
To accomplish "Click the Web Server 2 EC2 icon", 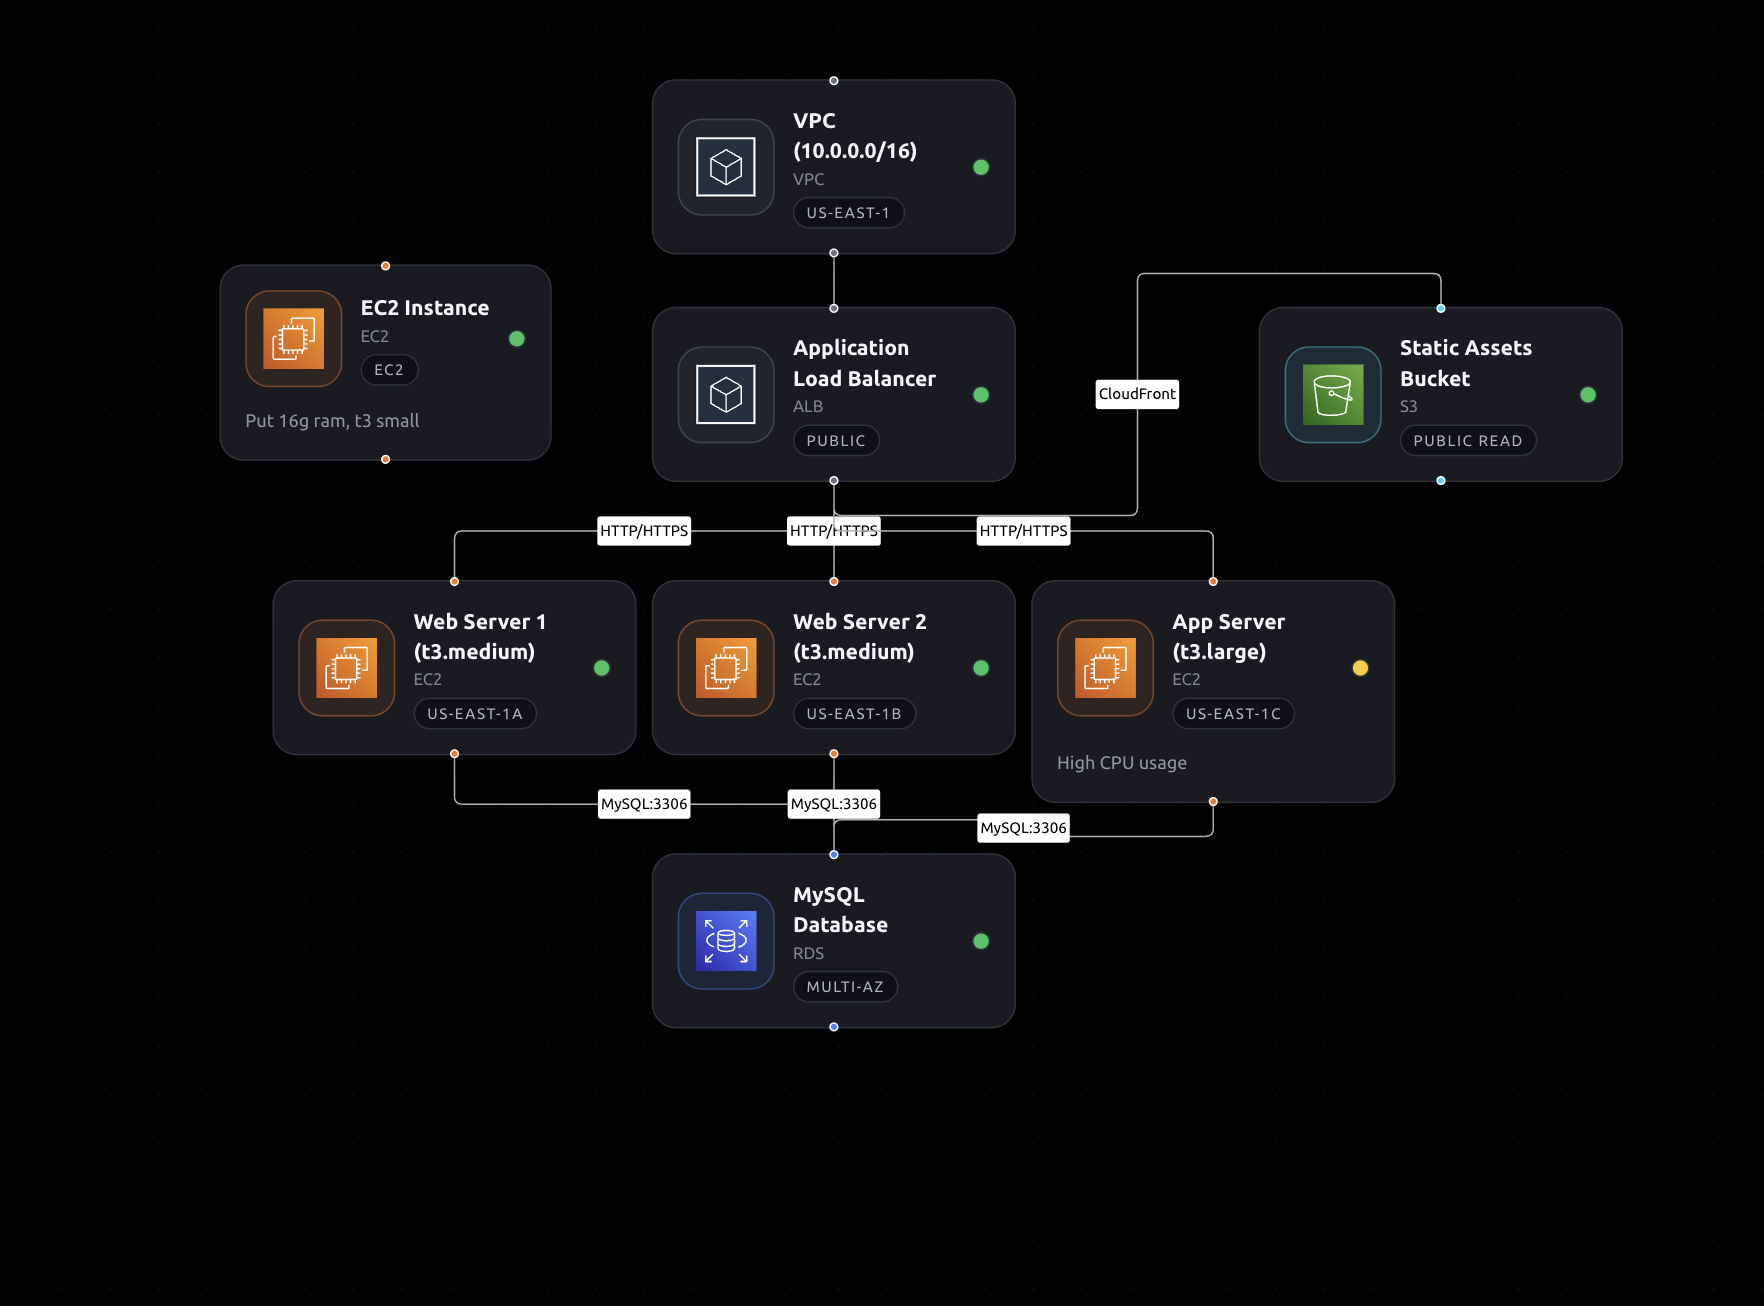I will [x=726, y=668].
